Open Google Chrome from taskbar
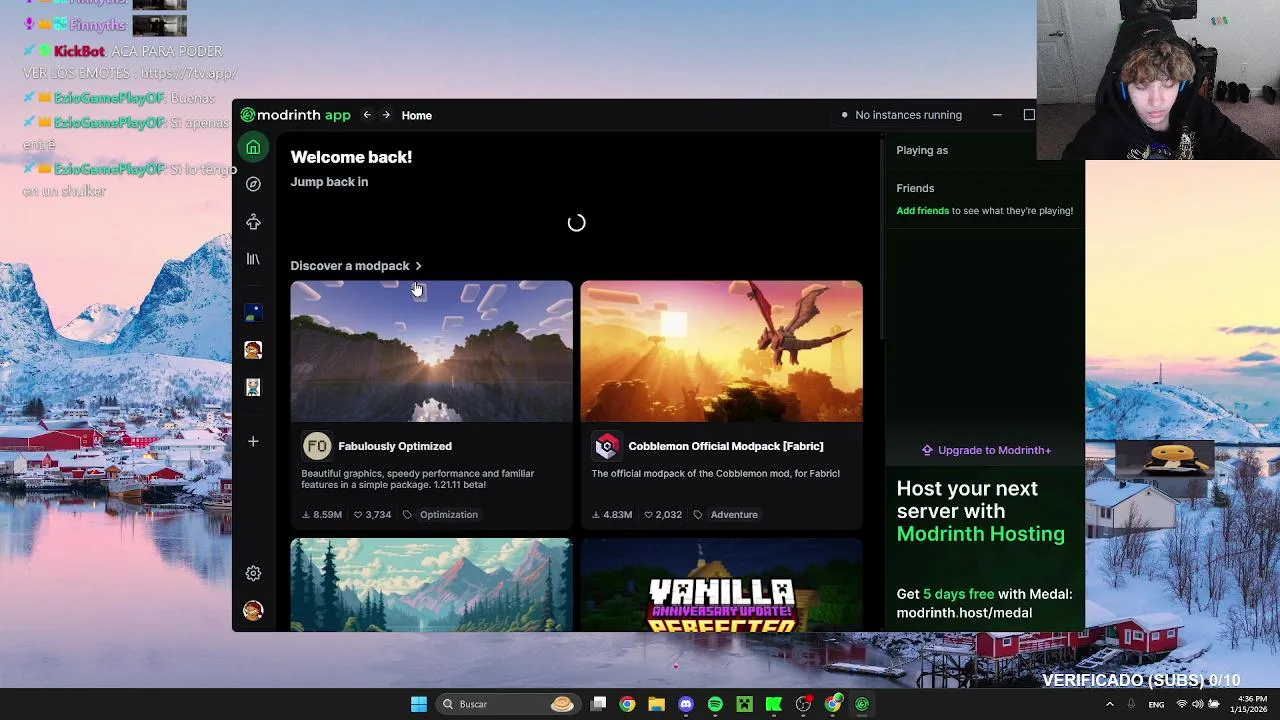Image resolution: width=1280 pixels, height=720 pixels. pos(627,704)
